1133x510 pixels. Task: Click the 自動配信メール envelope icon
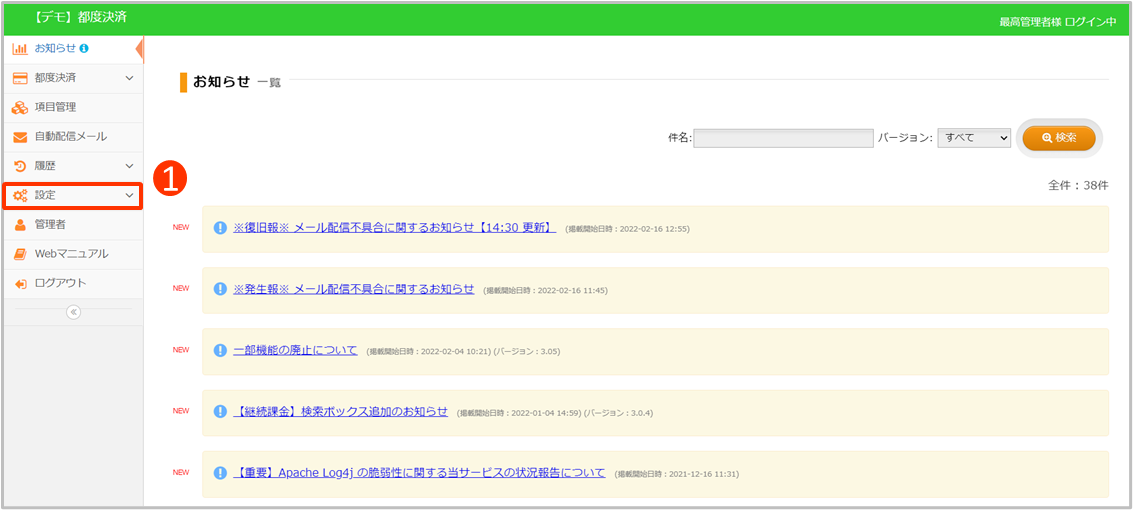tap(19, 137)
